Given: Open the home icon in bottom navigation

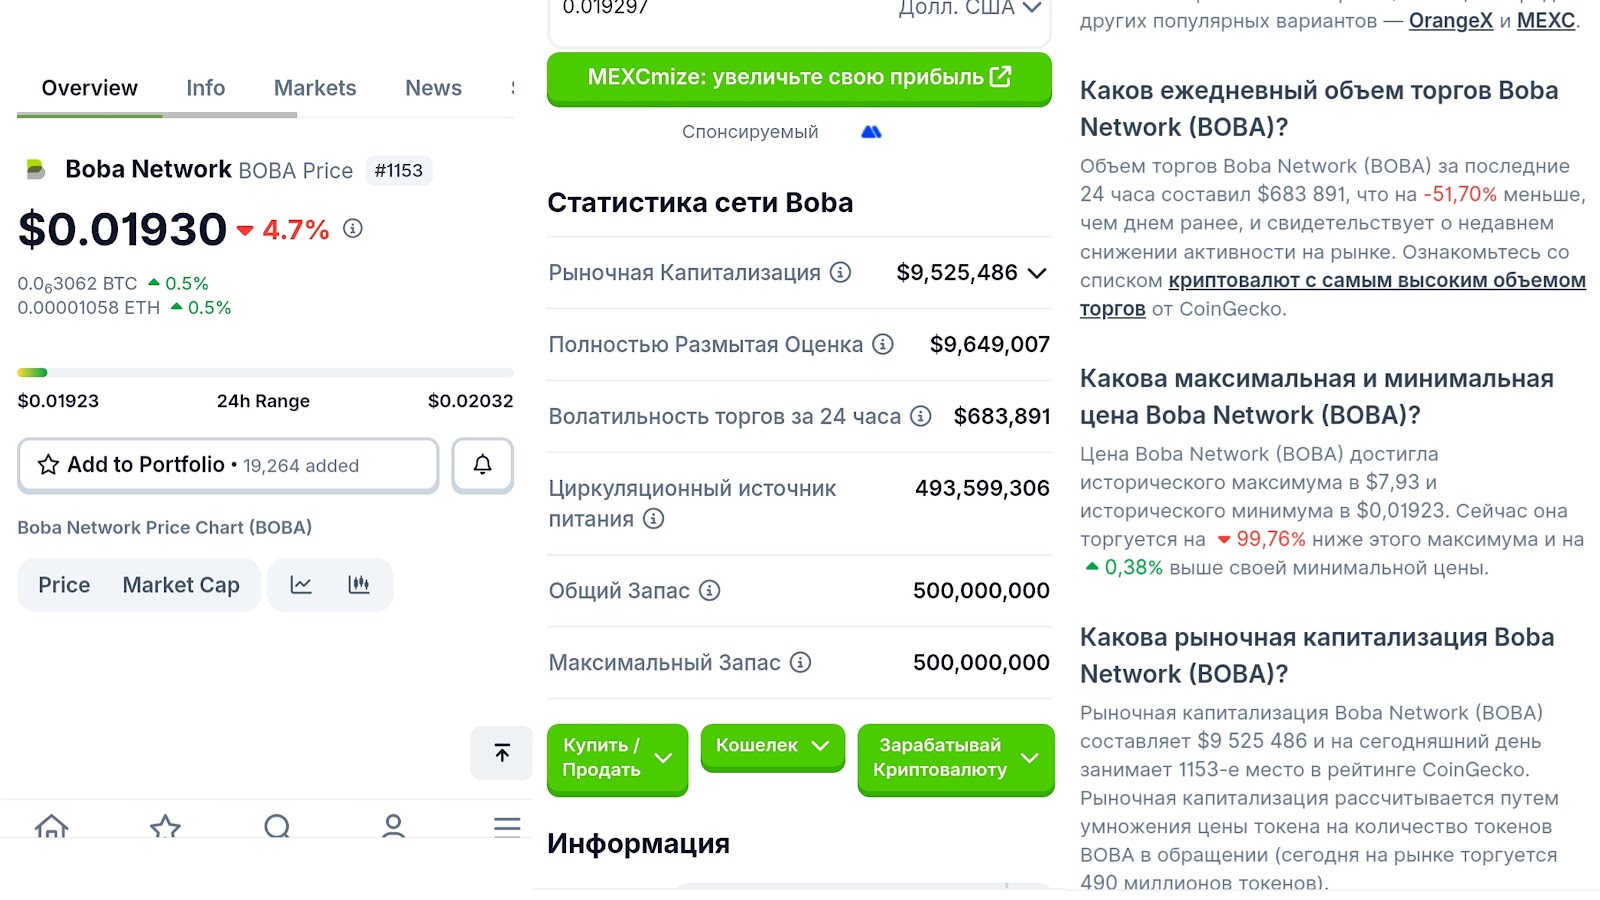Looking at the screenshot, I should tap(51, 826).
